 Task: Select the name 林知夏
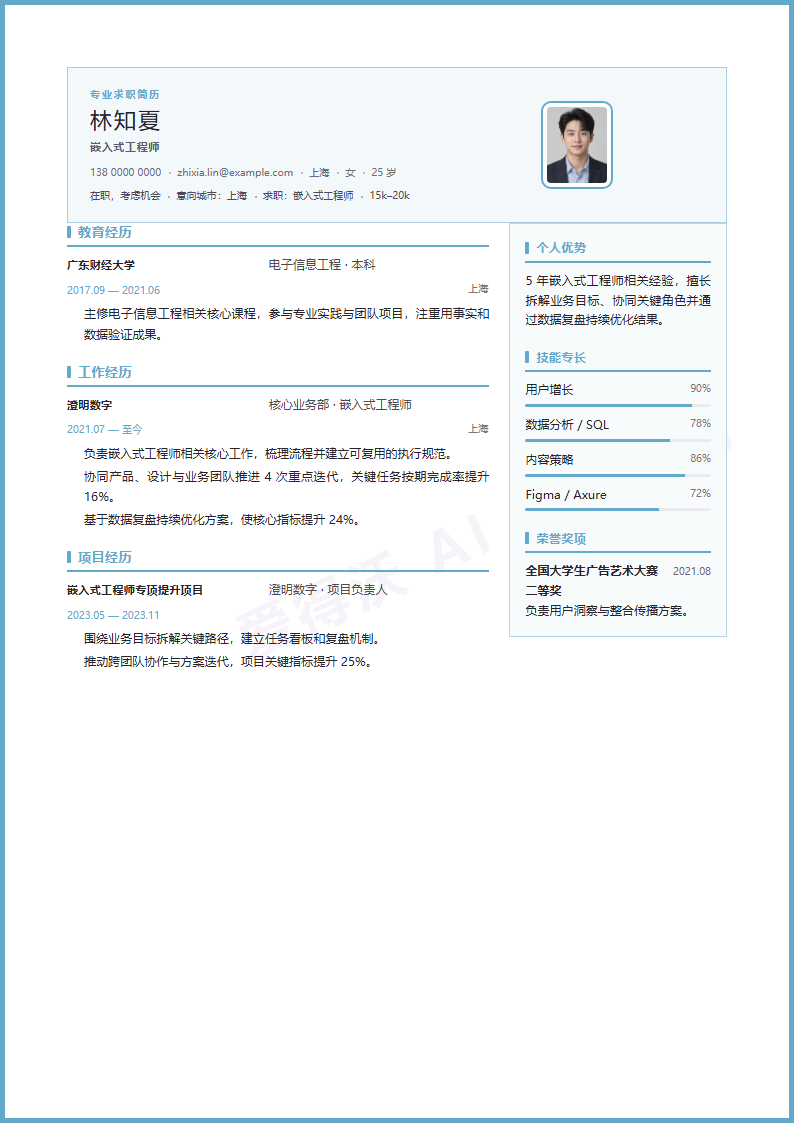(x=125, y=120)
